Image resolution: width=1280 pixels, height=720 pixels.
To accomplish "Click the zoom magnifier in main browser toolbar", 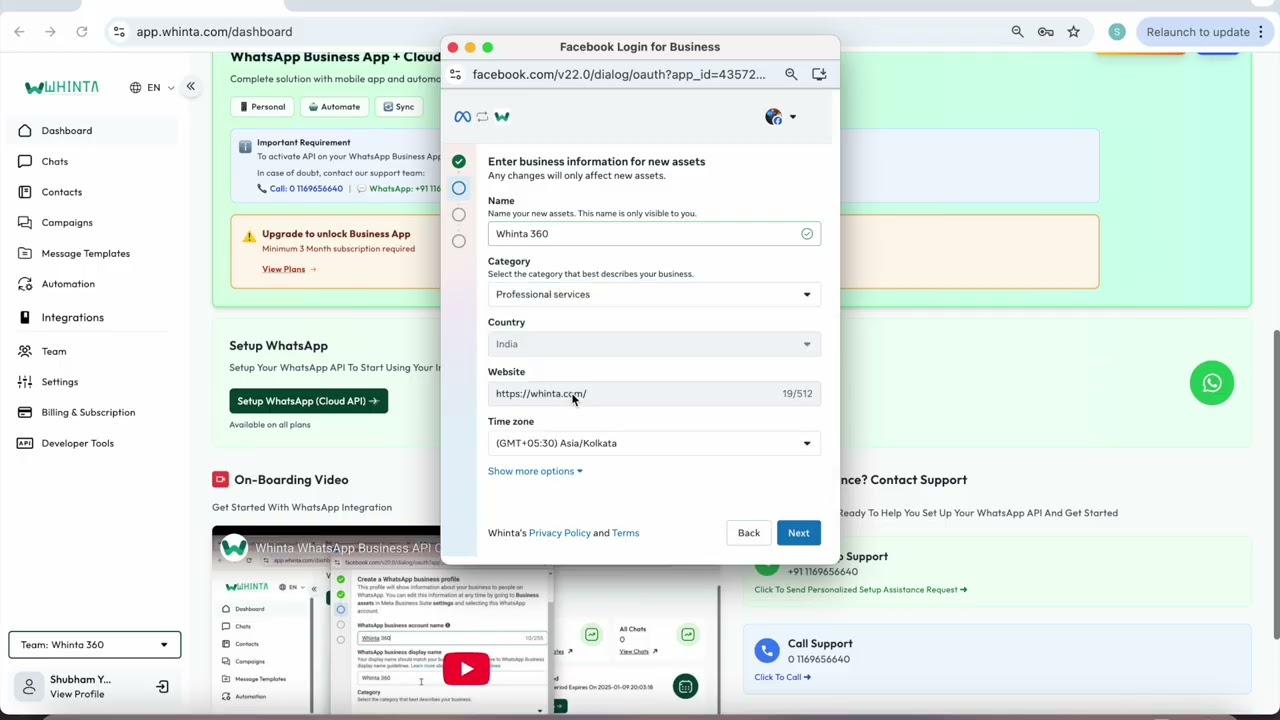I will [x=1017, y=32].
